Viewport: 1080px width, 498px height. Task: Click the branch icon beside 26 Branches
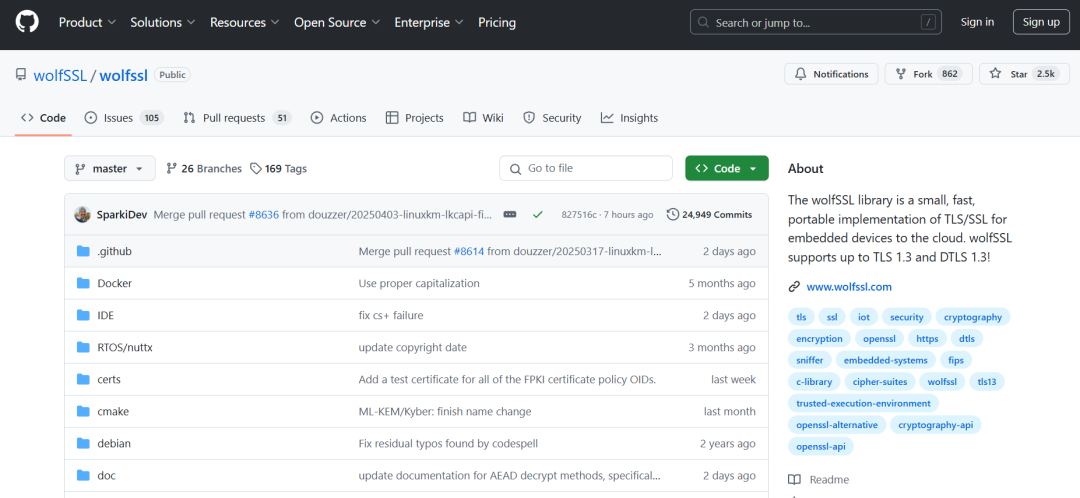[x=172, y=168]
